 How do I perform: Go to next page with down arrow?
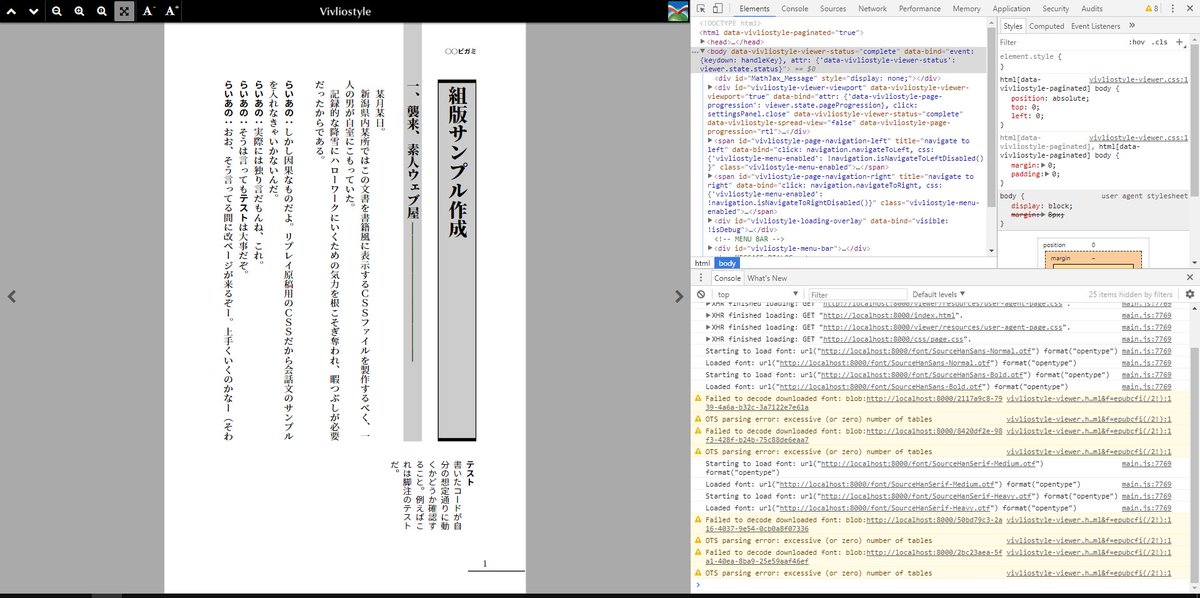[34, 11]
